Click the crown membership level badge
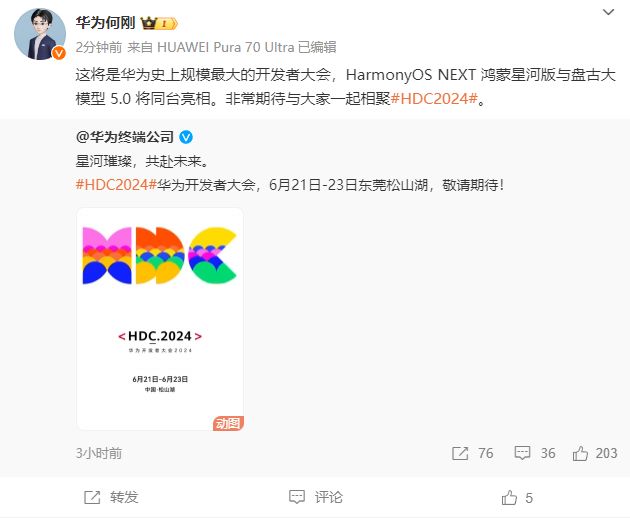The height and width of the screenshot is (518, 630). coord(159,23)
